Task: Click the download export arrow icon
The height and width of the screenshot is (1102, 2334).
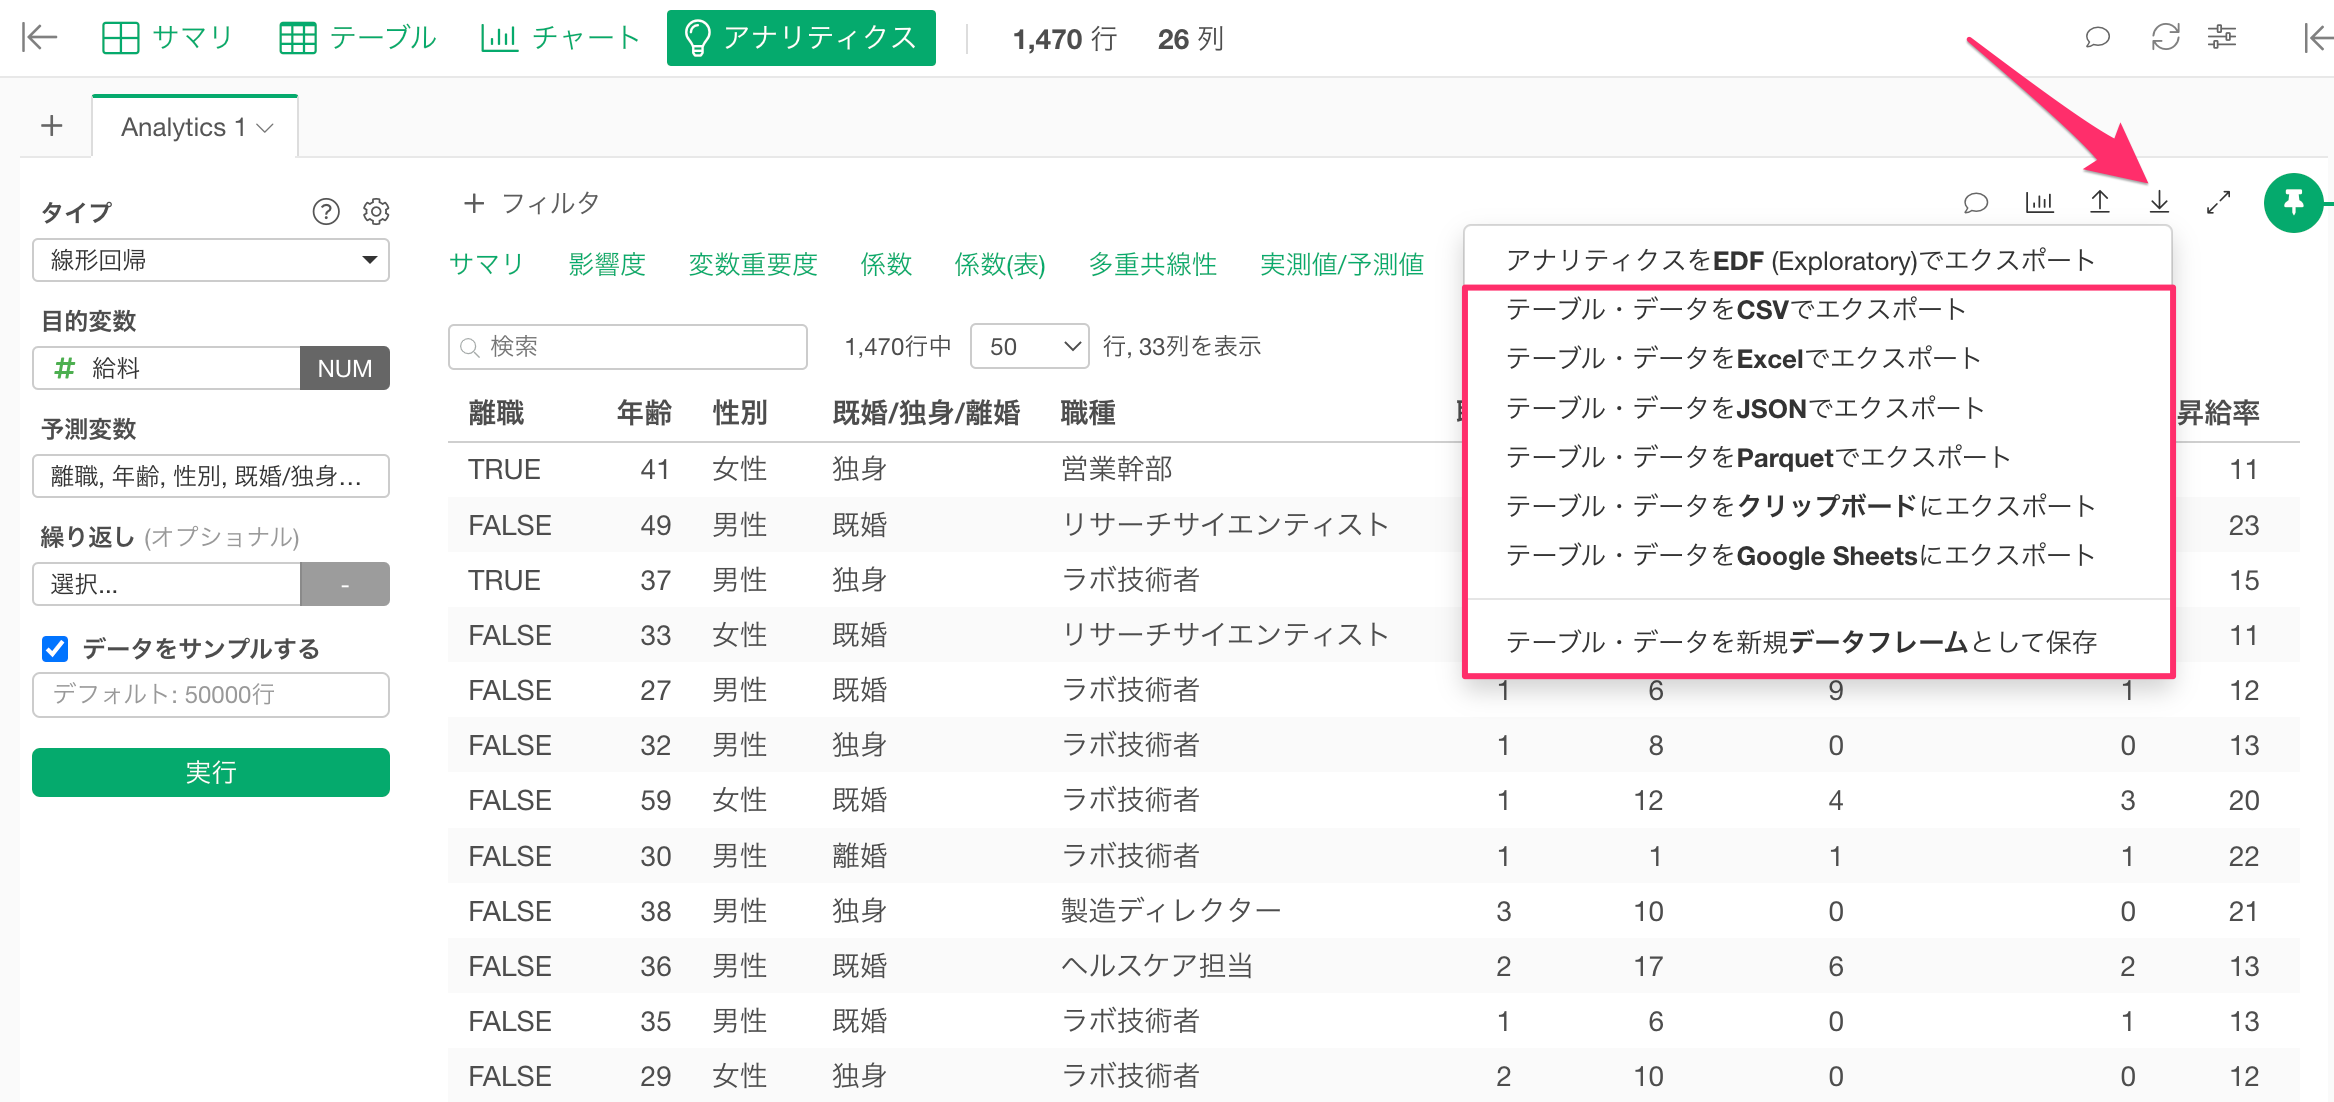Action: [2159, 202]
